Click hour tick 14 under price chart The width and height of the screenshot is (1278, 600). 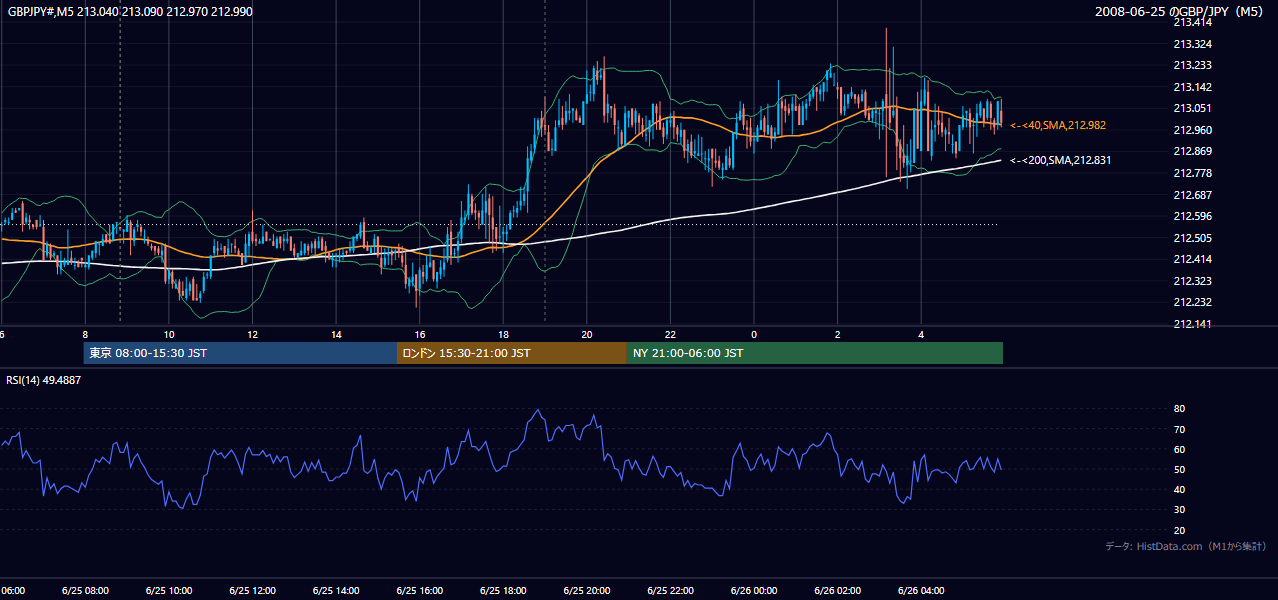336,334
